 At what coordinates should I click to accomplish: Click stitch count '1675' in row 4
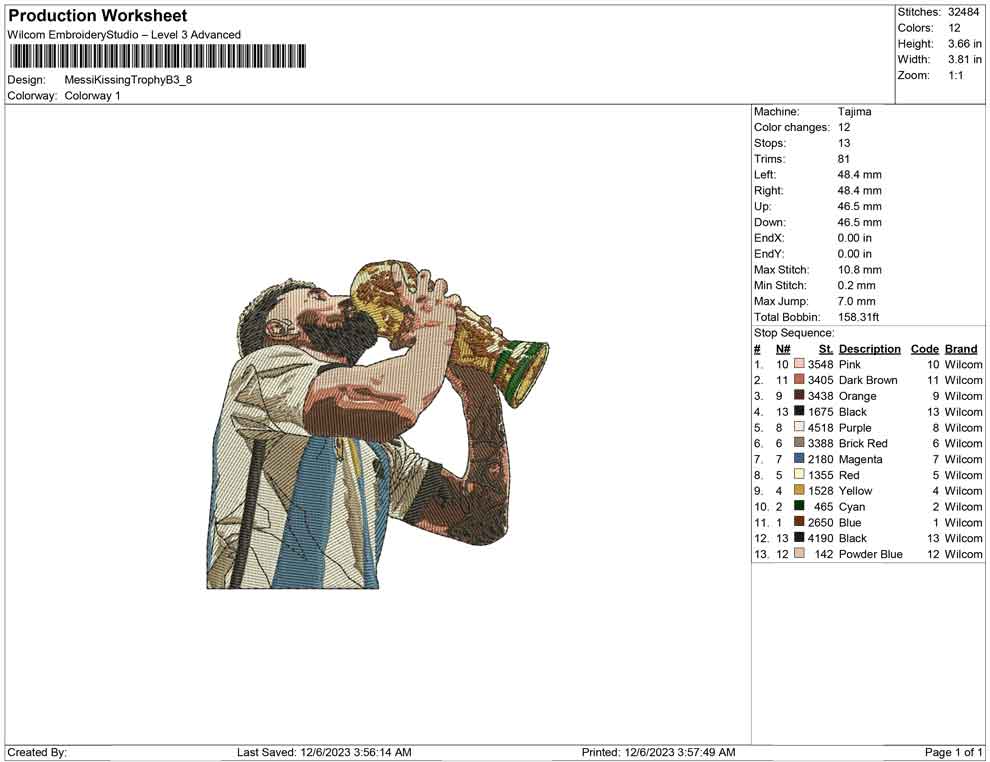tap(820, 412)
